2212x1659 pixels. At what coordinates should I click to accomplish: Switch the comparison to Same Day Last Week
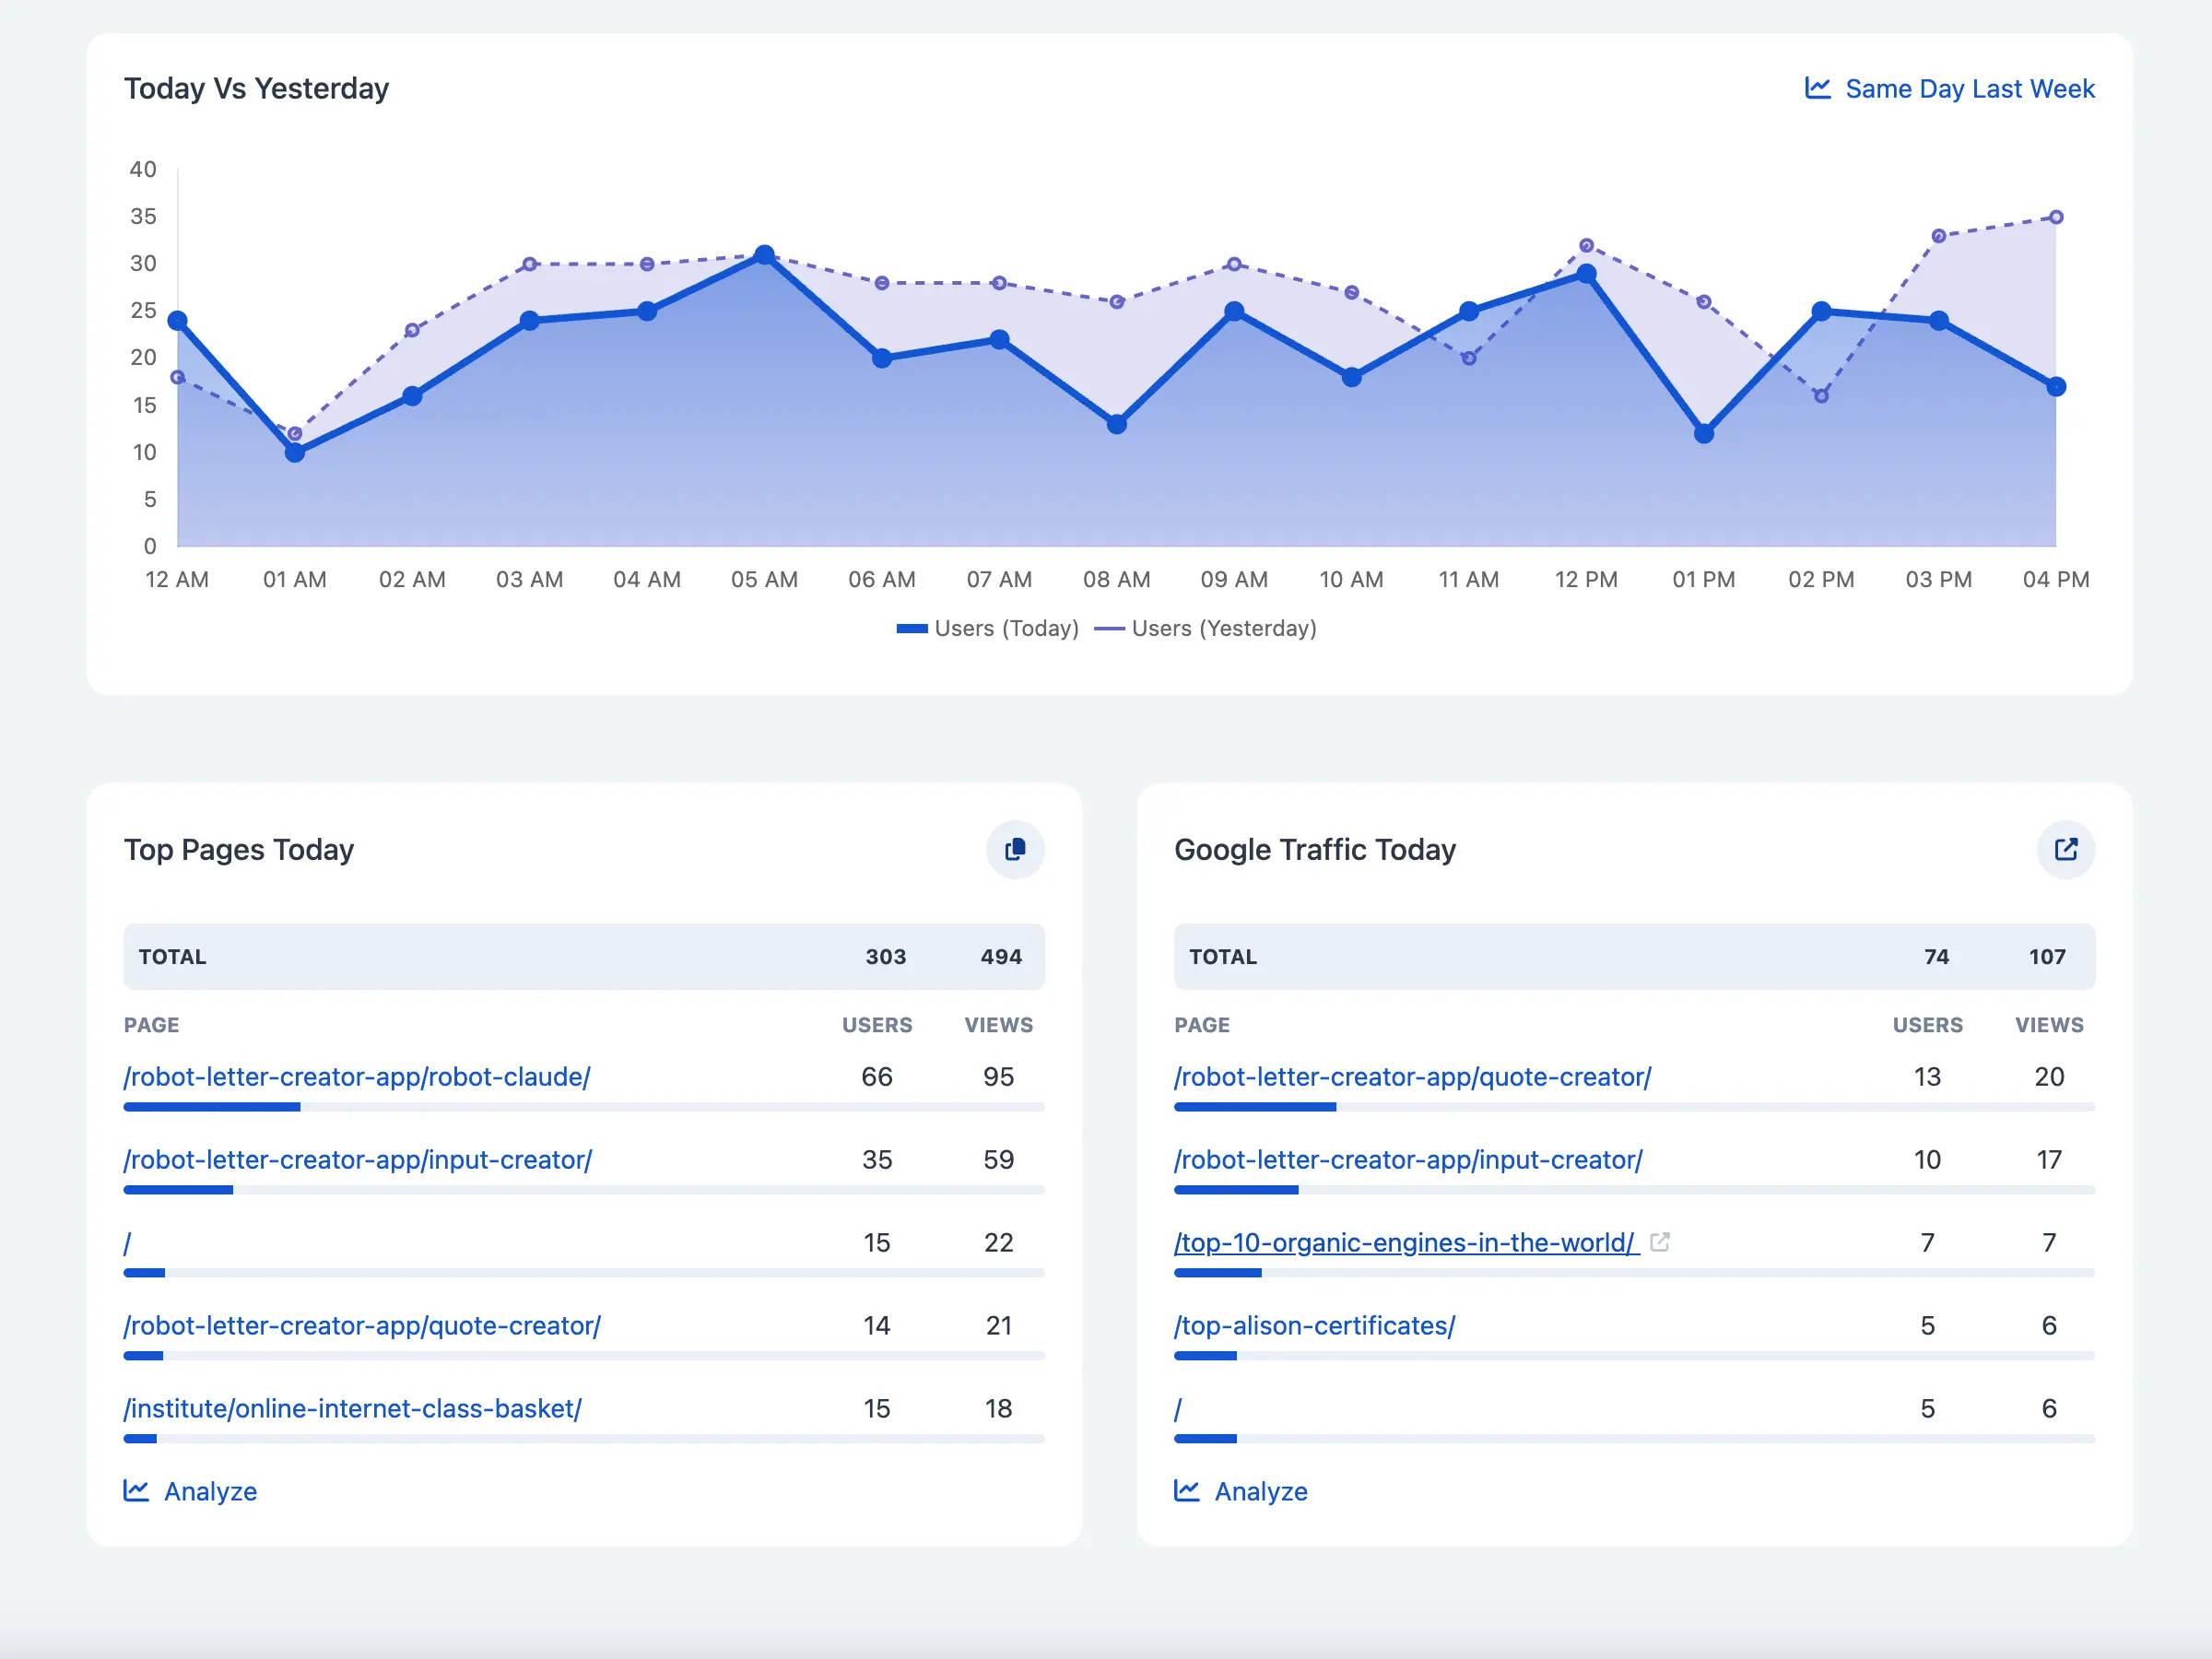(x=1968, y=89)
